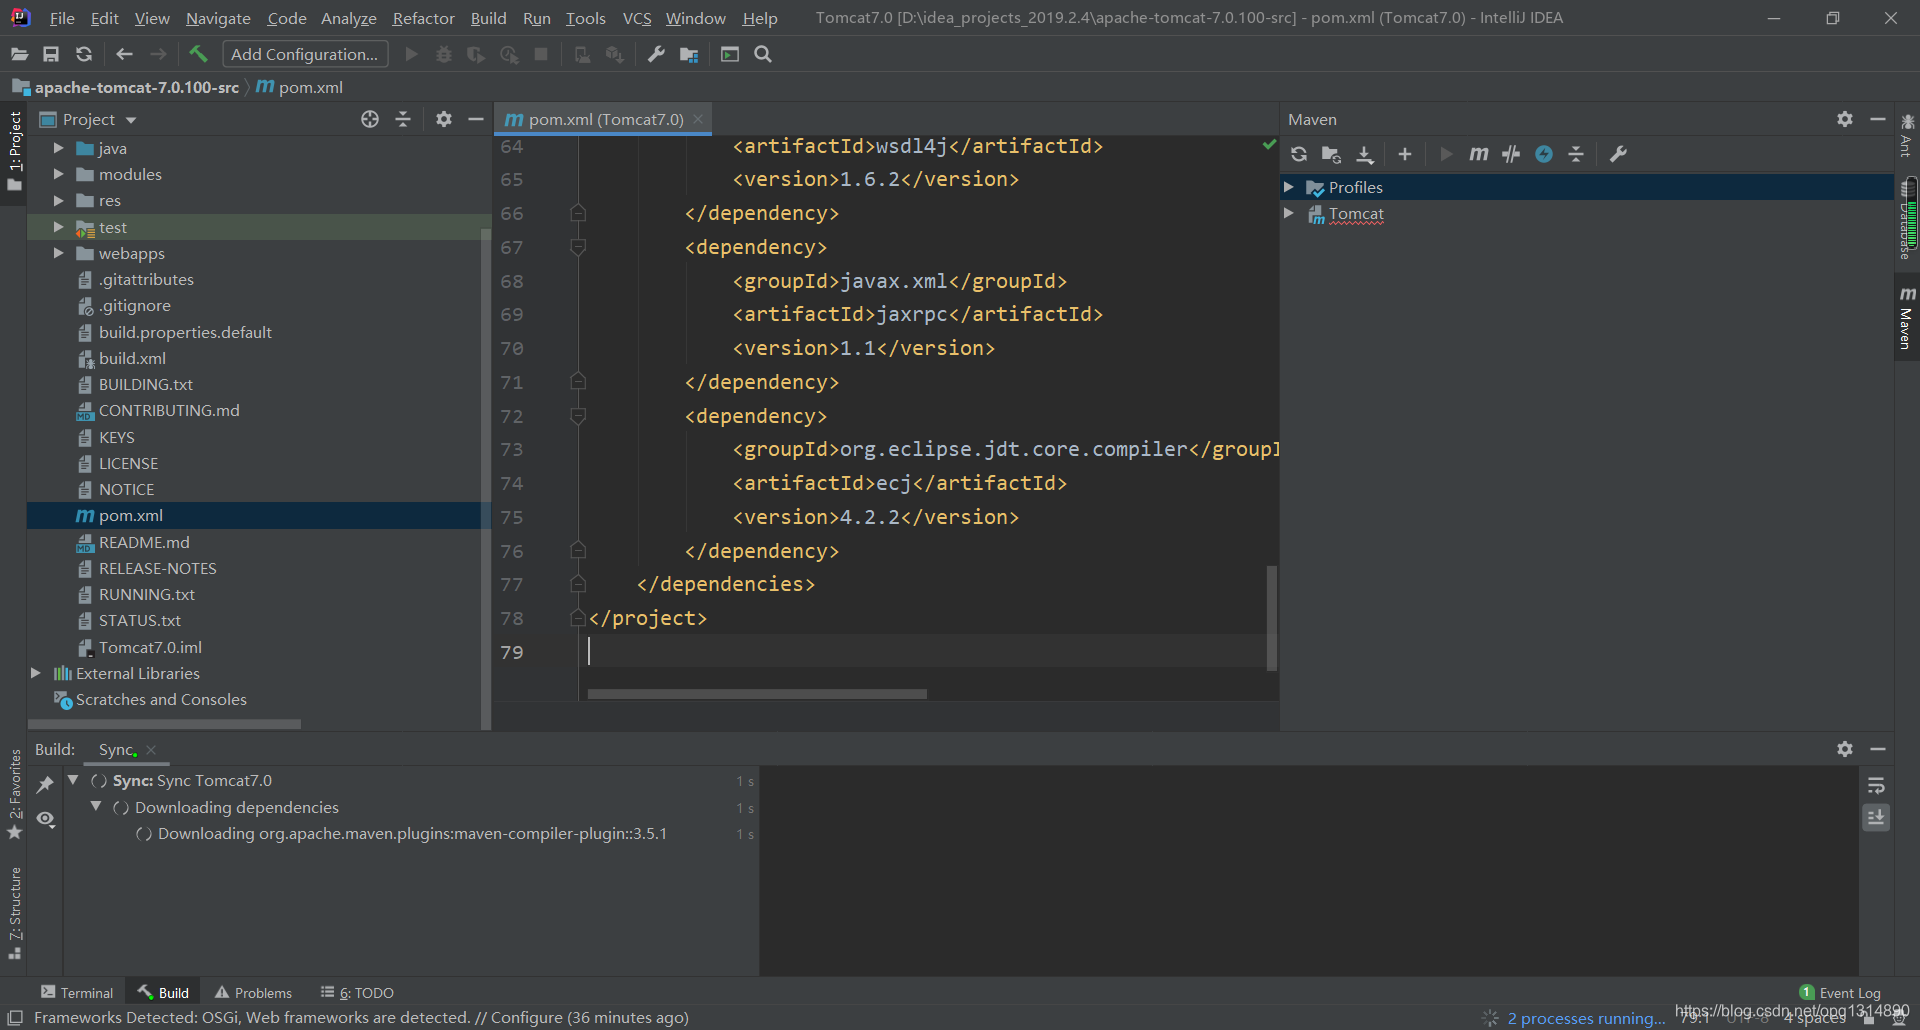Click the Project panel horizontal scrollbar

tap(165, 723)
